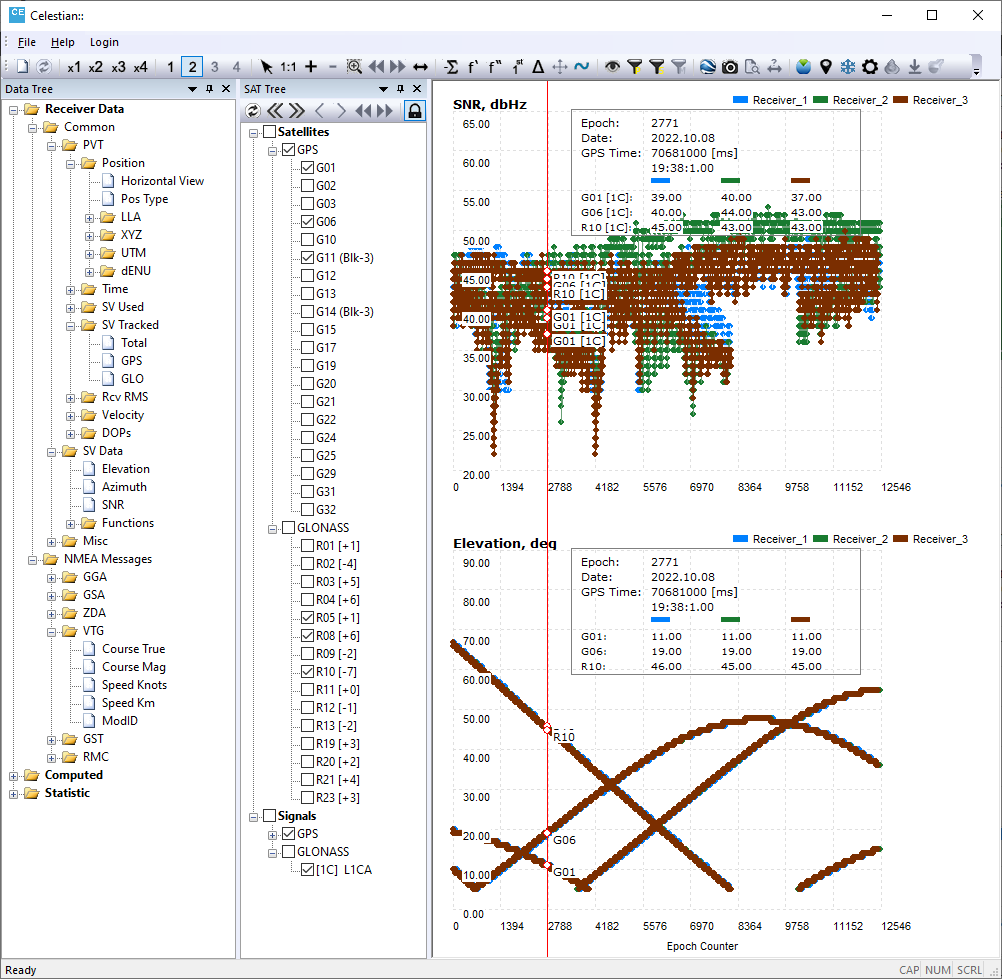1002x979 pixels.
Task: Toggle the lock icon in SAT Tree
Action: (x=413, y=110)
